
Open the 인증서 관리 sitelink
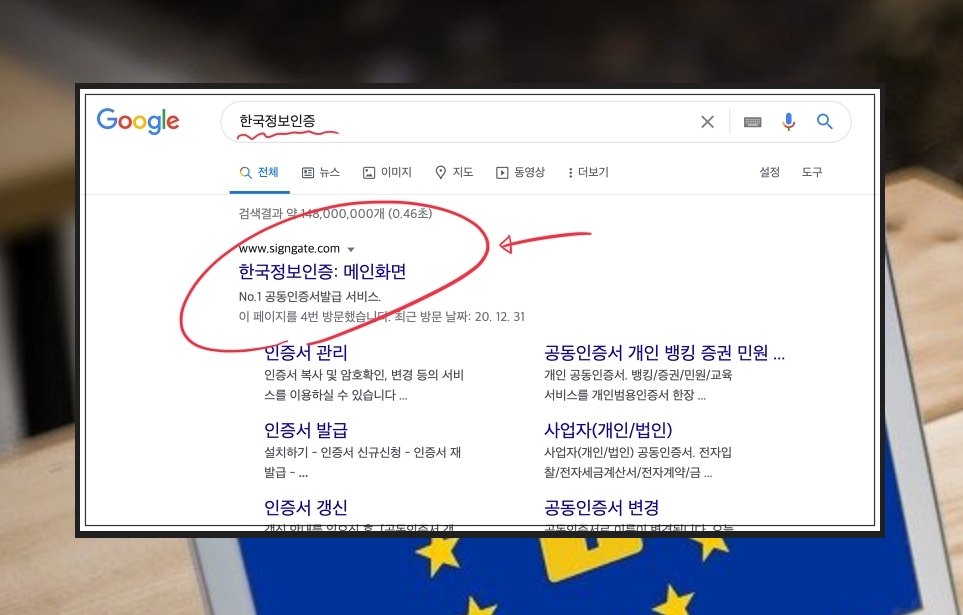pos(306,353)
